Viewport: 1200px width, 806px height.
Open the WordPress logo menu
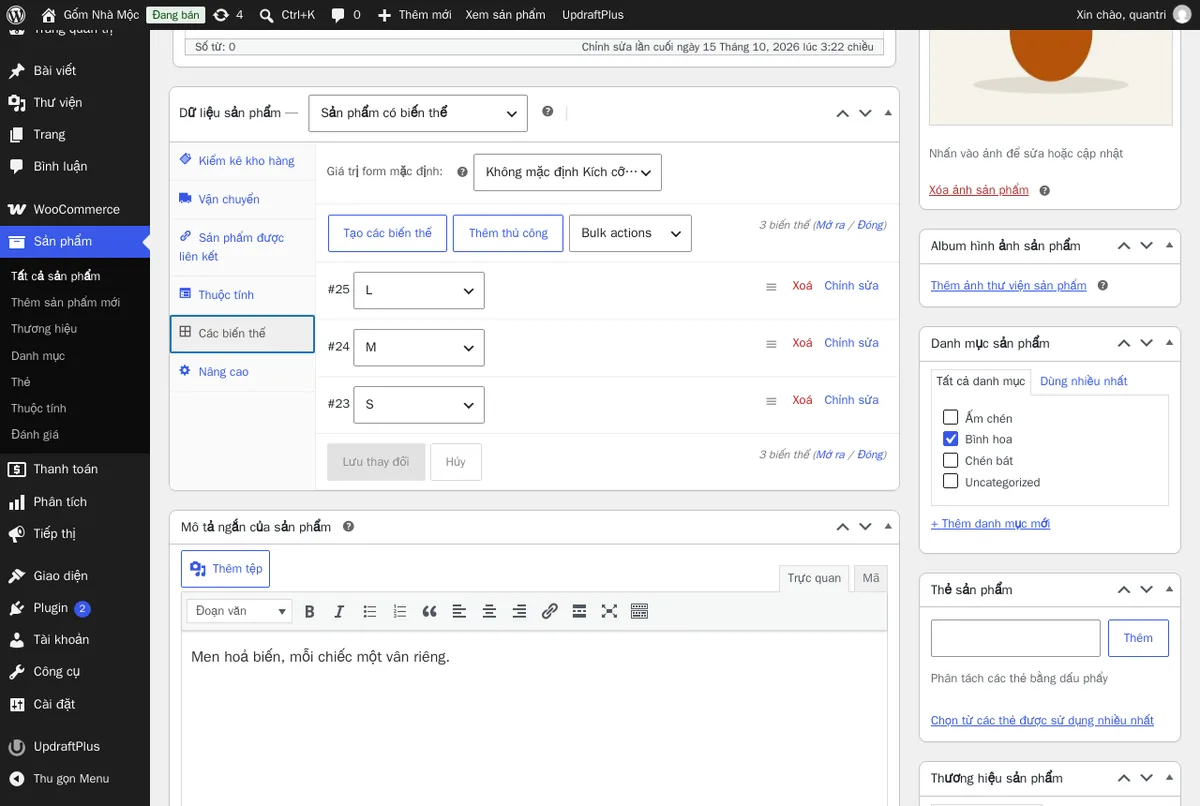coord(15,15)
